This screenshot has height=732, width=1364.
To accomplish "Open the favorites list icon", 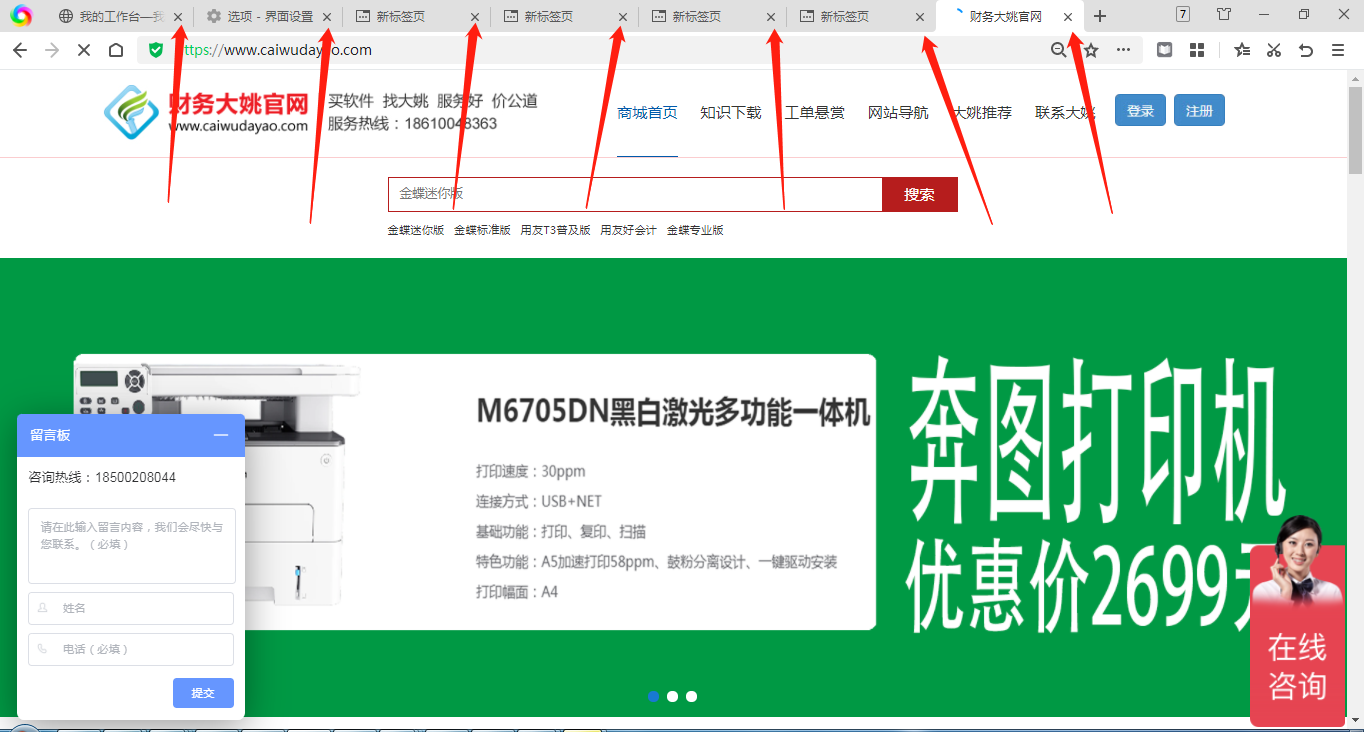I will tap(1242, 50).
